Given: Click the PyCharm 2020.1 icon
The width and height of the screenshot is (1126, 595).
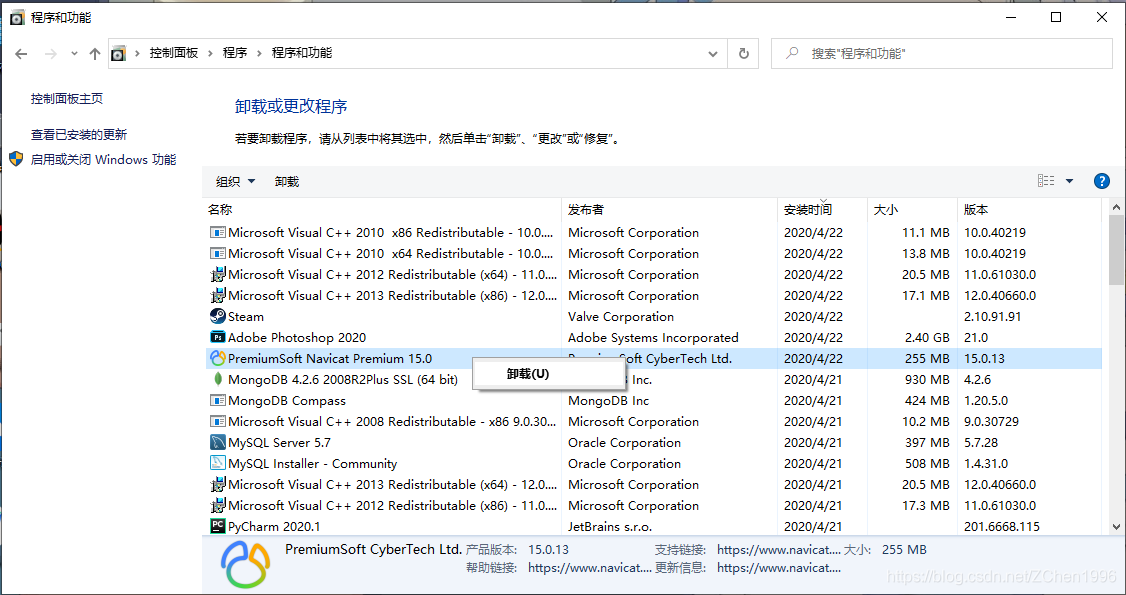Looking at the screenshot, I should point(218,526).
